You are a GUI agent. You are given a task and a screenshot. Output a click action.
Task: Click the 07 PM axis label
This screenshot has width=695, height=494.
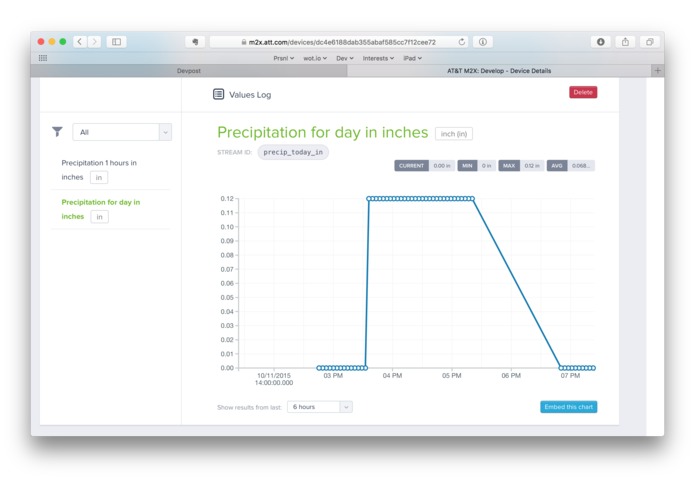point(570,376)
